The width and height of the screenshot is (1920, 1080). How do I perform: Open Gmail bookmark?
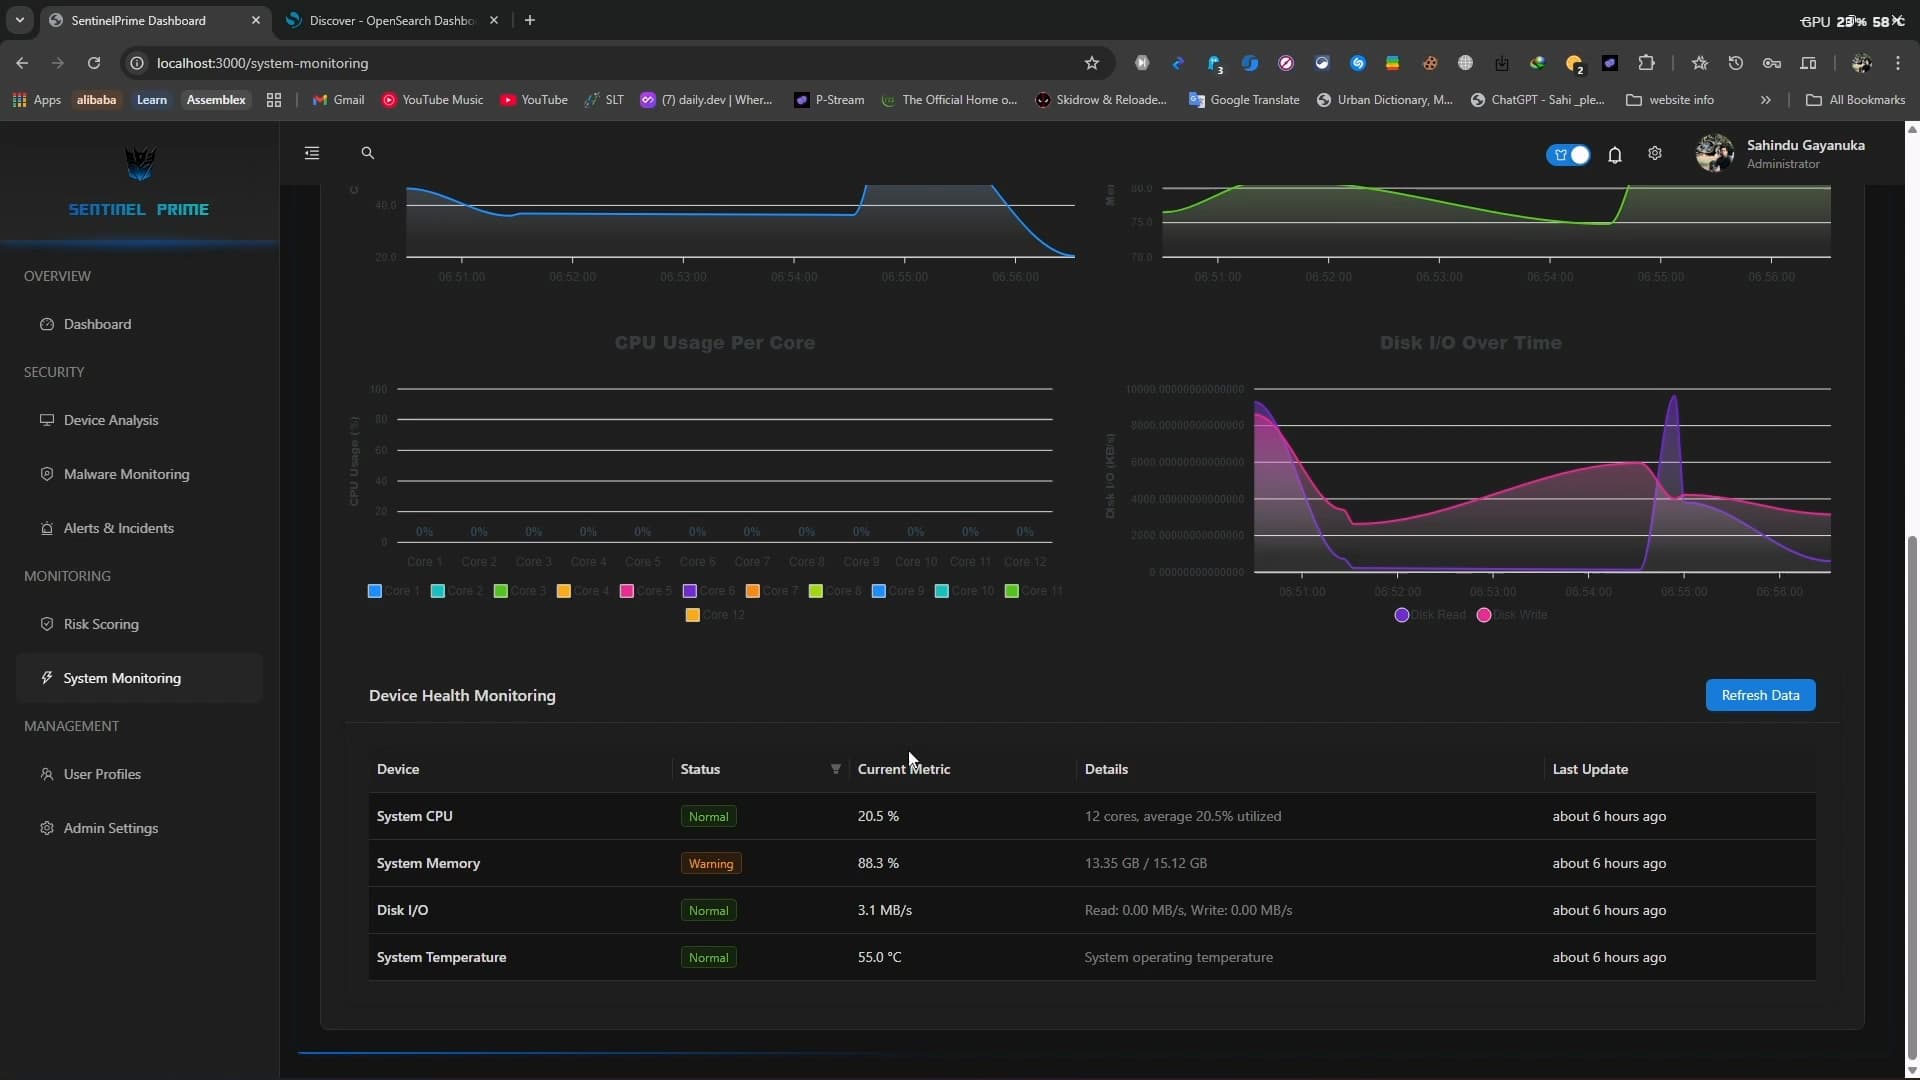click(x=338, y=100)
